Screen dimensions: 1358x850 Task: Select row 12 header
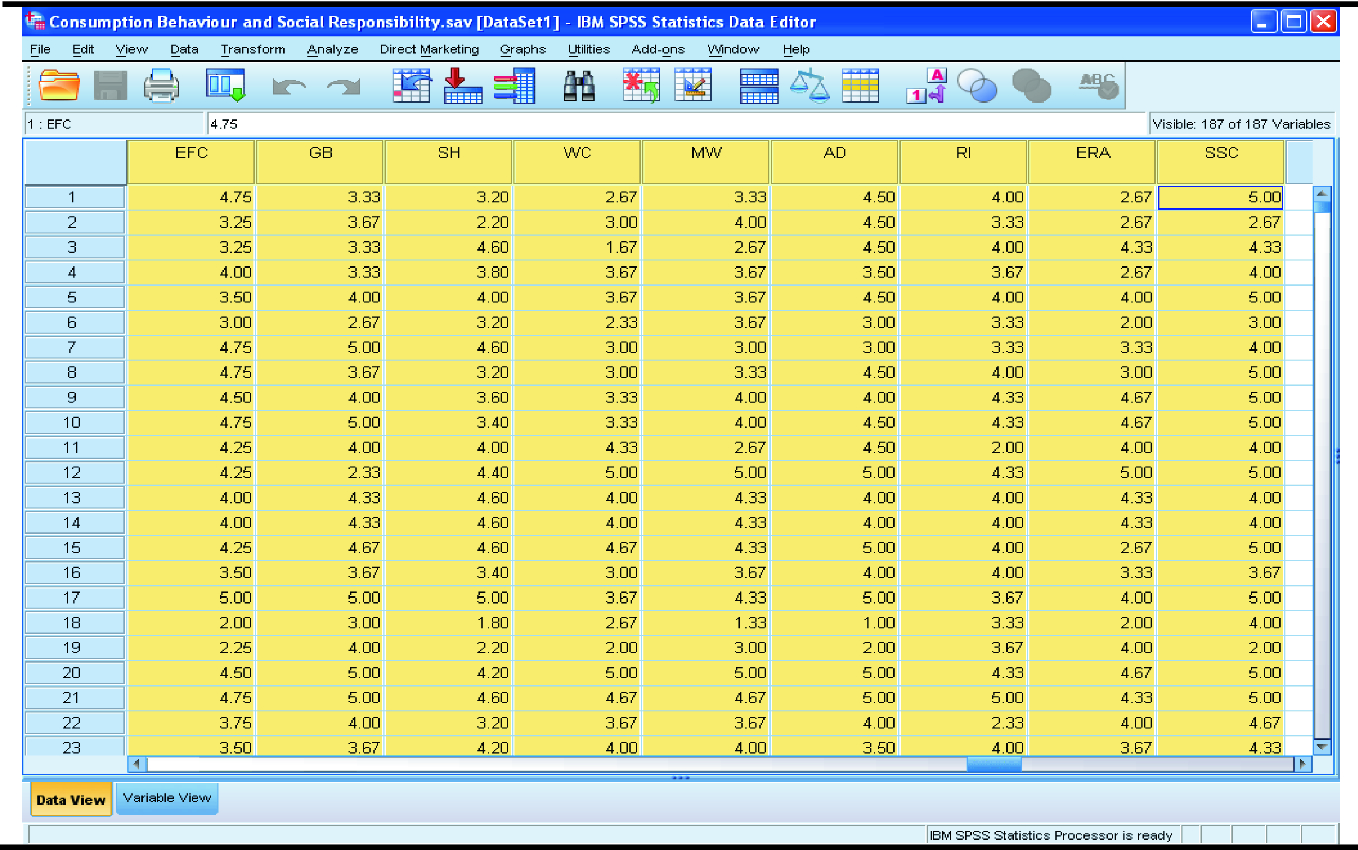(x=73, y=473)
